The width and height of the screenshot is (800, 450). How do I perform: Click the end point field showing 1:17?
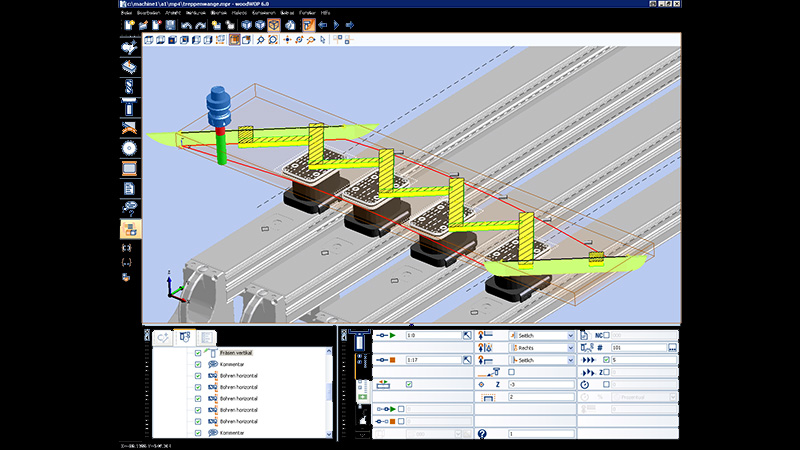click(x=434, y=360)
